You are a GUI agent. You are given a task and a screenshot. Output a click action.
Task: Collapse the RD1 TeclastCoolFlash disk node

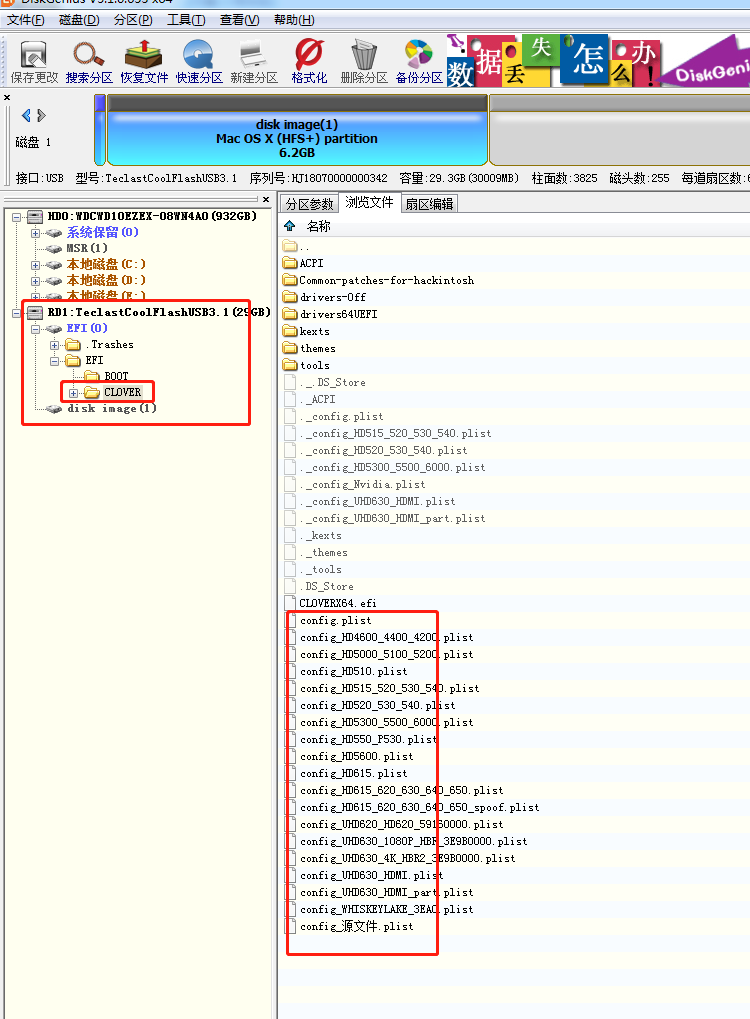point(16,313)
